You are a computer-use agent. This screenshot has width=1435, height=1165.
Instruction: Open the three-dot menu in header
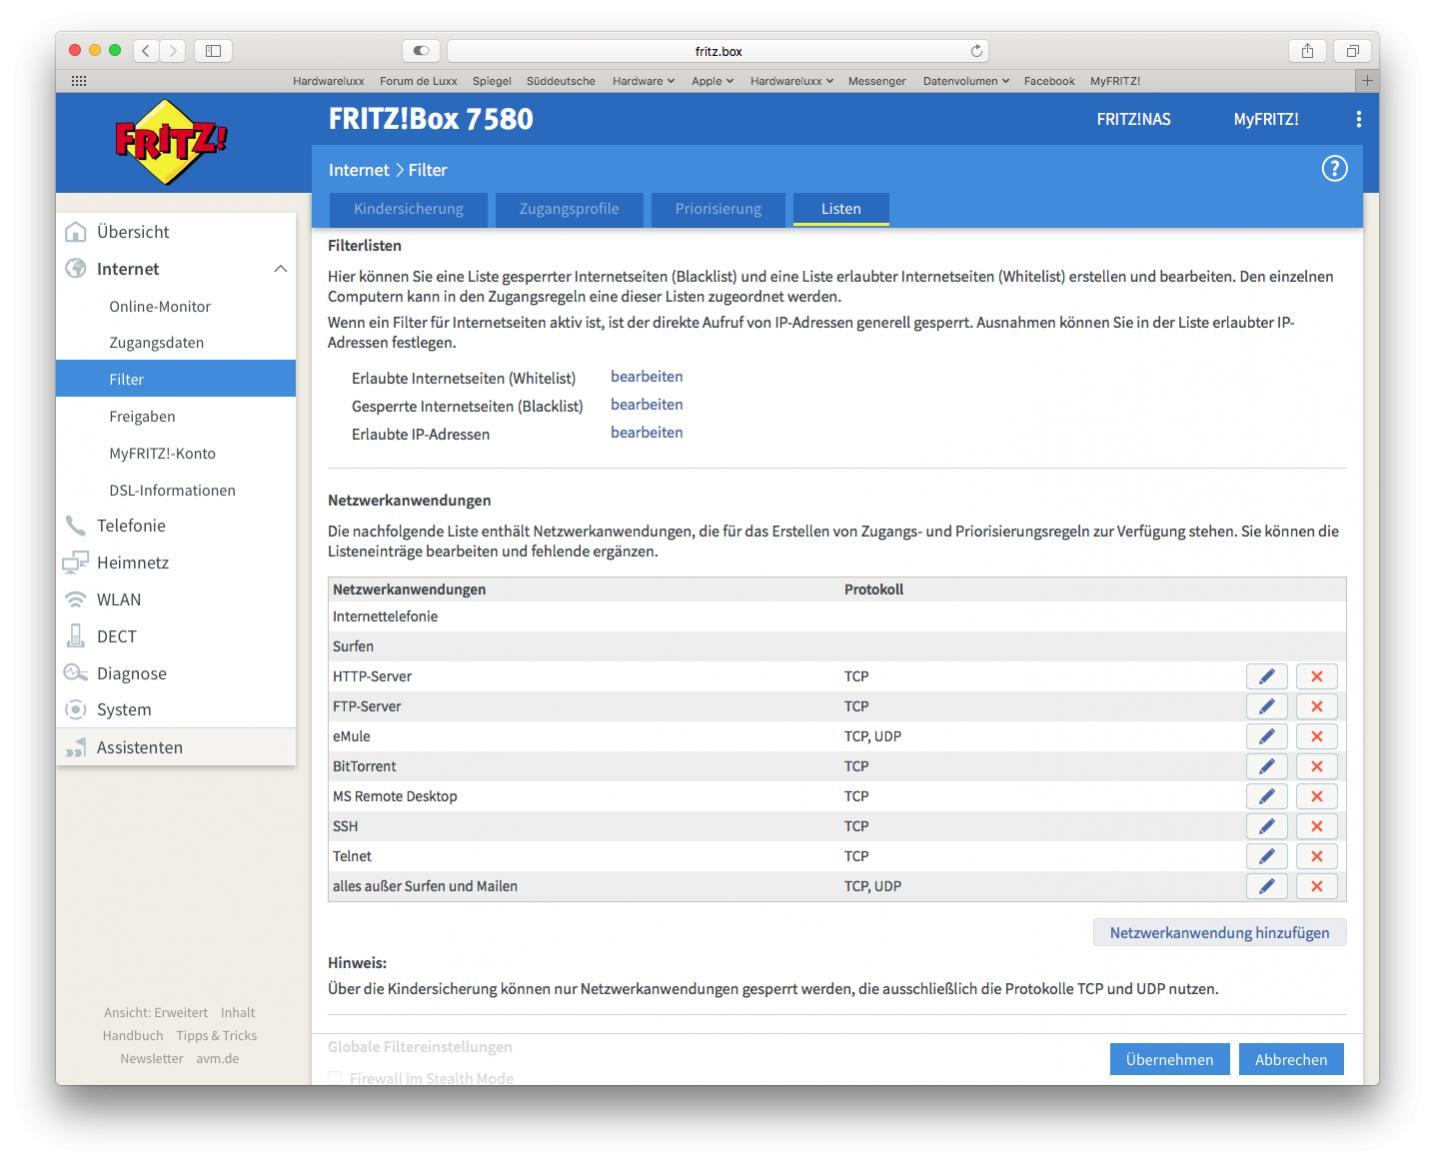tap(1358, 119)
